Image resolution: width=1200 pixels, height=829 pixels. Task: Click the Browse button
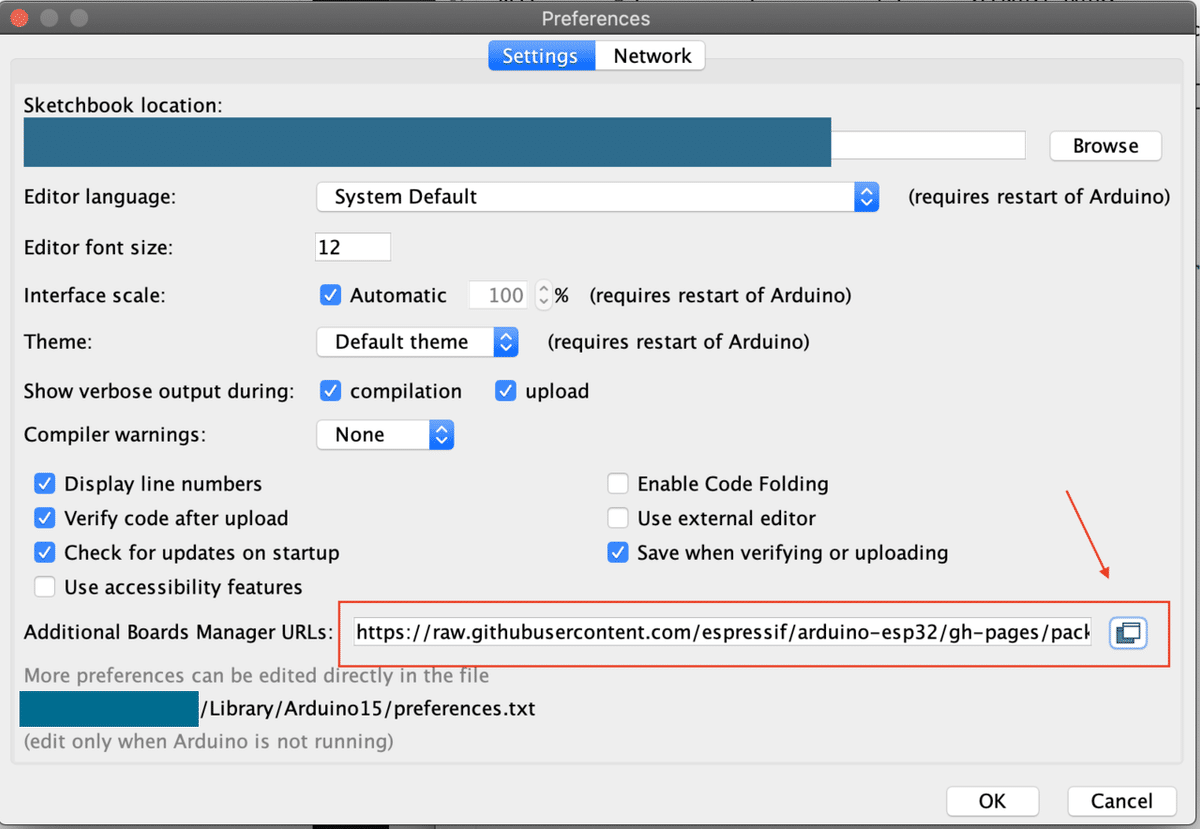(1105, 146)
